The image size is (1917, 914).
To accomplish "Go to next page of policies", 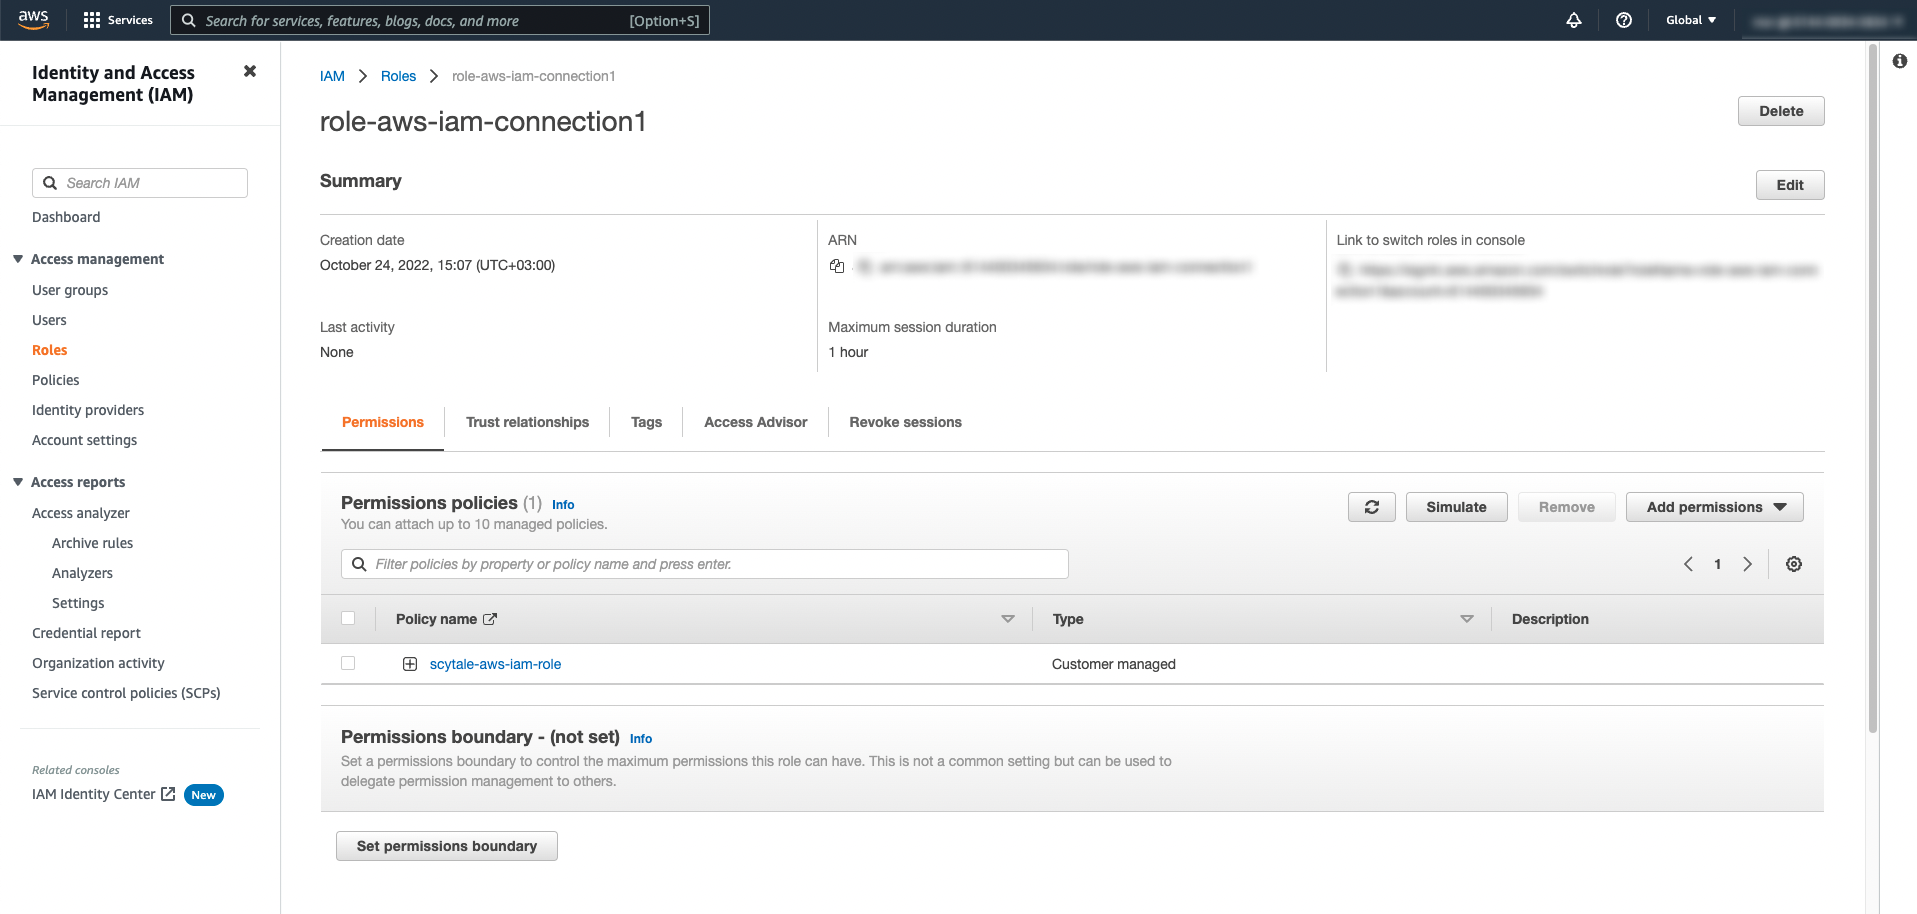I will pyautogui.click(x=1747, y=564).
